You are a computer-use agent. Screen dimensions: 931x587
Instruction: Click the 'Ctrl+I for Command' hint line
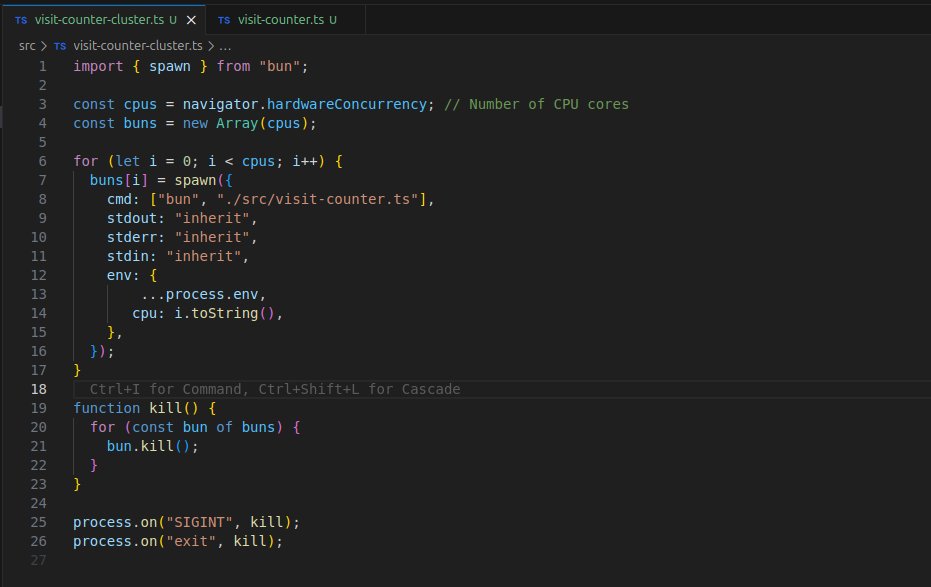275,389
